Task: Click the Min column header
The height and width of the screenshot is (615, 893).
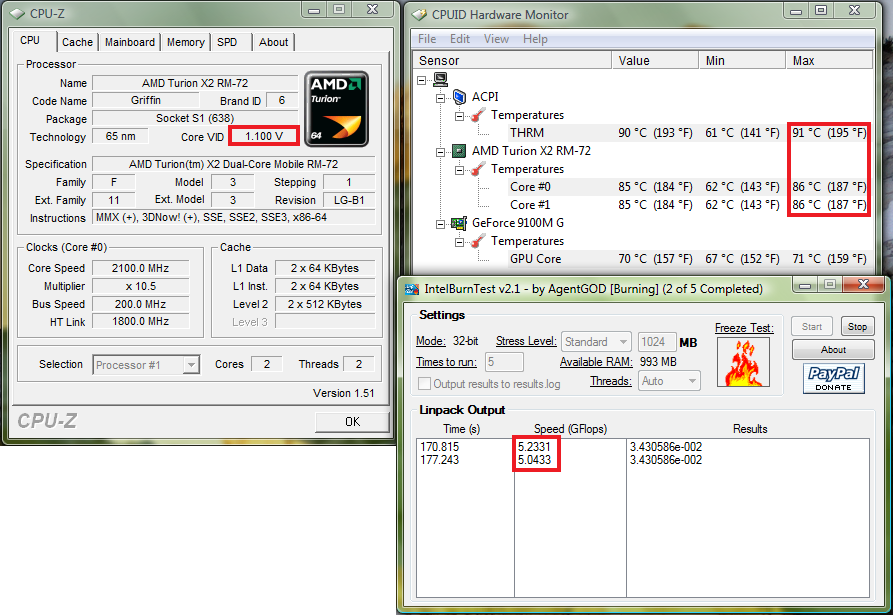Action: [x=742, y=60]
